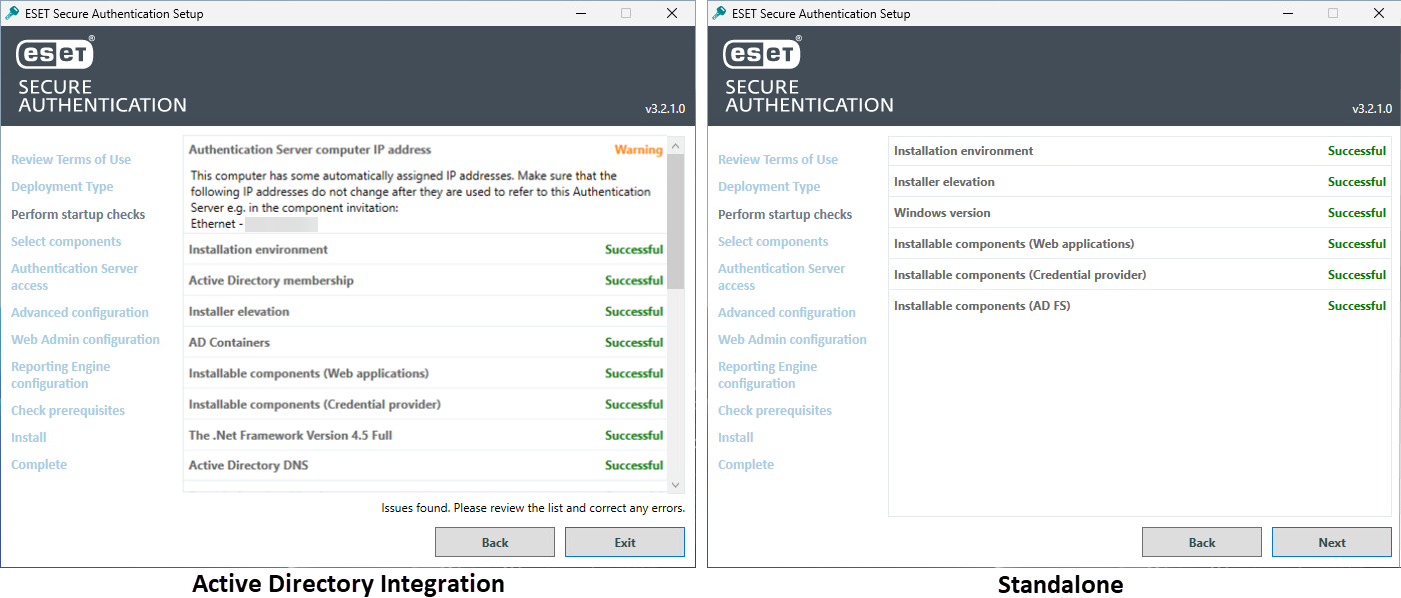
Task: Open 'Web Admin configuration' step in right window
Action: click(792, 339)
